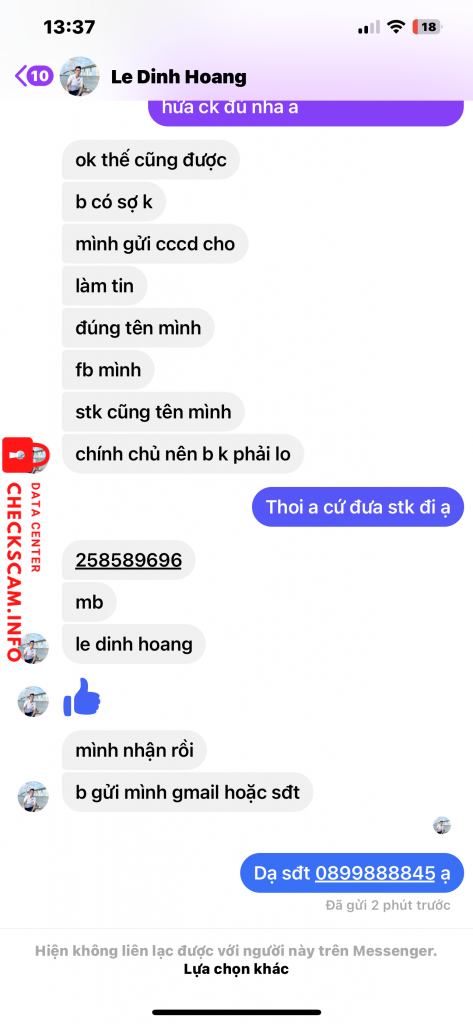
Task: Open Le Dinh Hoang's profile picture in header
Action: 80,77
